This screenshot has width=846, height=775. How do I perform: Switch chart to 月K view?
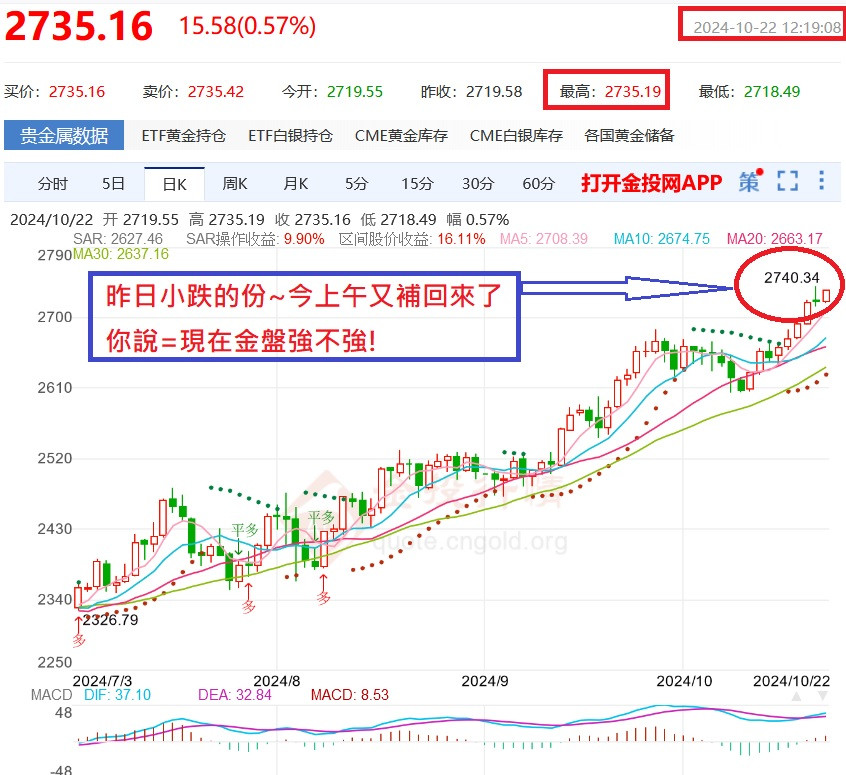[x=296, y=184]
